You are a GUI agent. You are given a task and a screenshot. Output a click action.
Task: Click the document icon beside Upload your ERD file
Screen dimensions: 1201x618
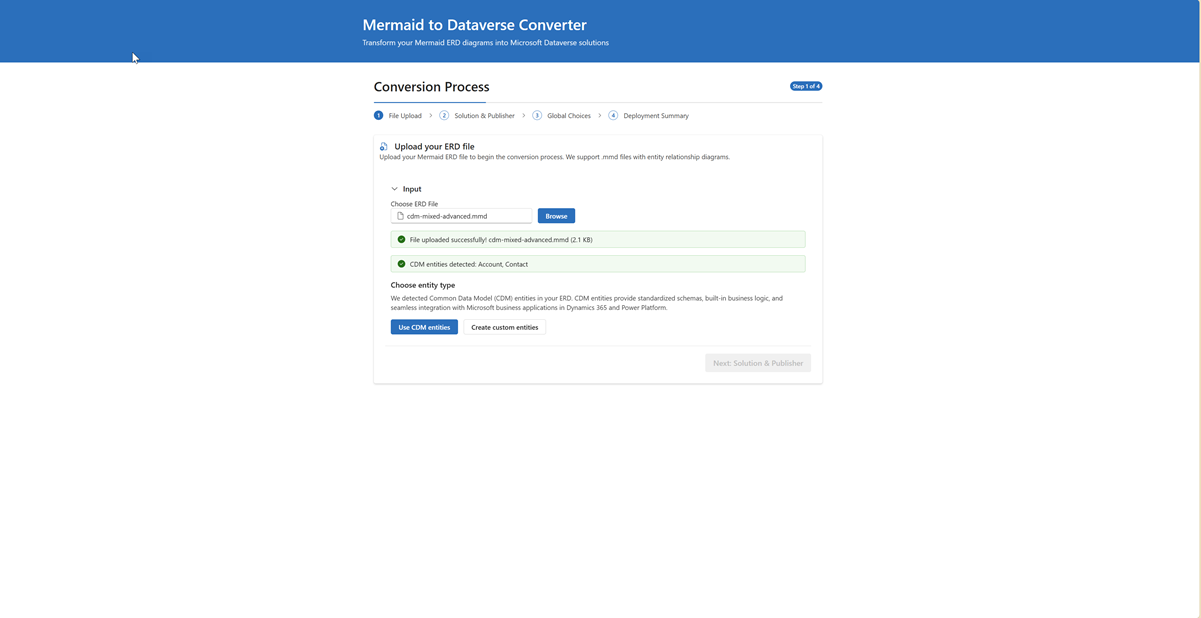pos(383,147)
